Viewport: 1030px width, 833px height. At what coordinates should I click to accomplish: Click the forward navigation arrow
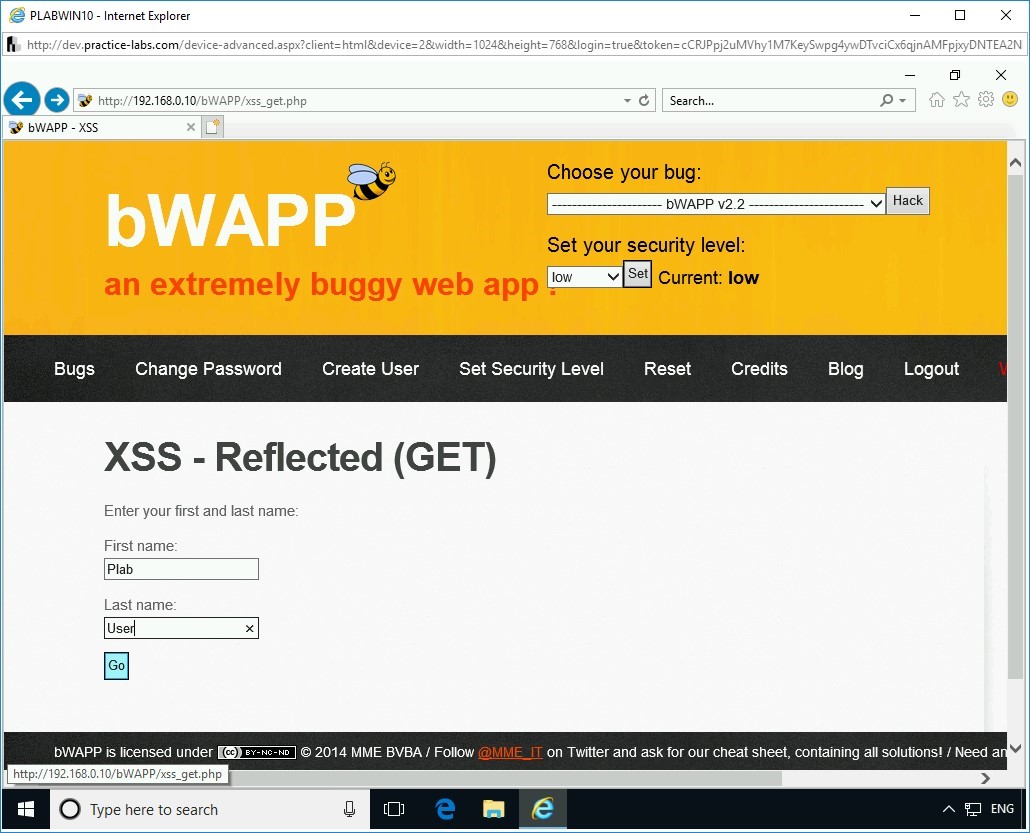57,99
